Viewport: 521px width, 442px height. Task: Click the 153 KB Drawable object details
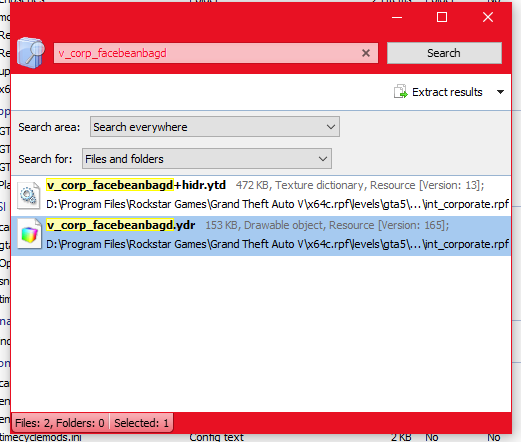[x=327, y=225]
